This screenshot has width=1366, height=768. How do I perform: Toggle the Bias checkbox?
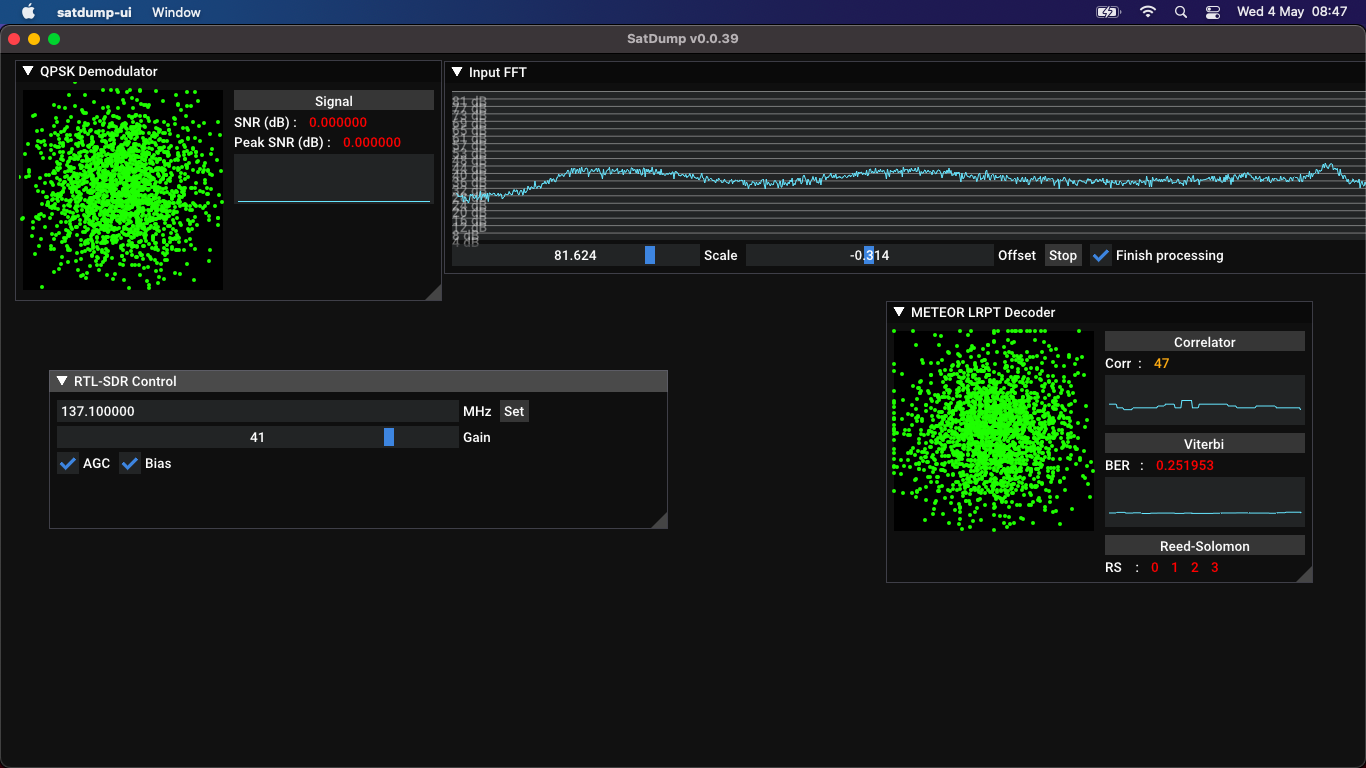tap(130, 463)
